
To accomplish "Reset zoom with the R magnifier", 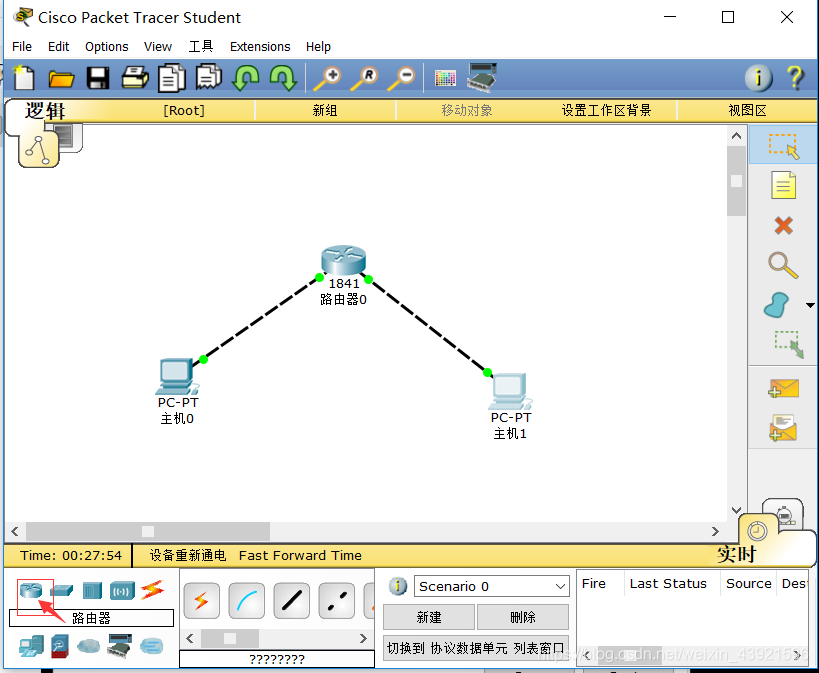I will [364, 78].
